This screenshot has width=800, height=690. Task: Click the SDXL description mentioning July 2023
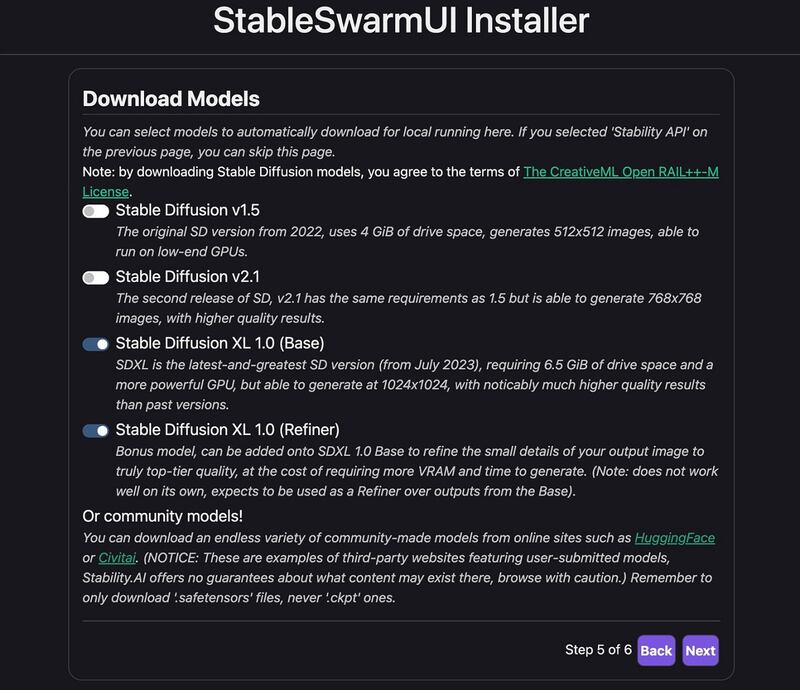point(414,385)
